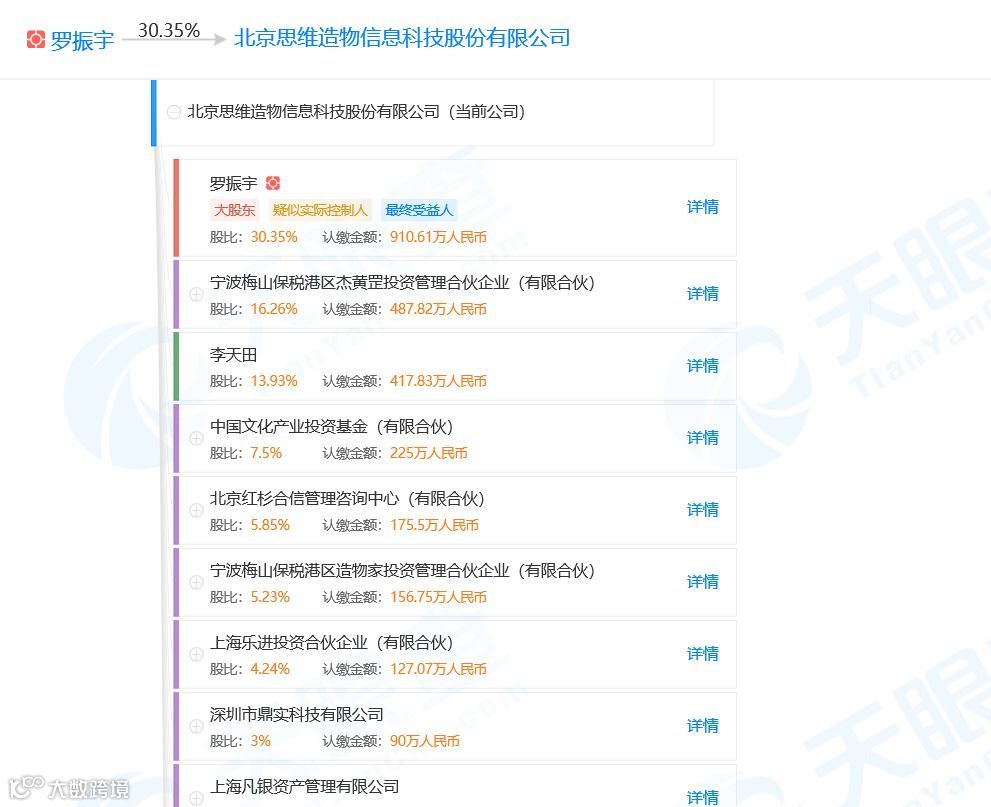Image resolution: width=991 pixels, height=807 pixels.
Task: Open 详情 for 宁波梅山保税港区造物家投资管理合伙企业
Action: 703,582
